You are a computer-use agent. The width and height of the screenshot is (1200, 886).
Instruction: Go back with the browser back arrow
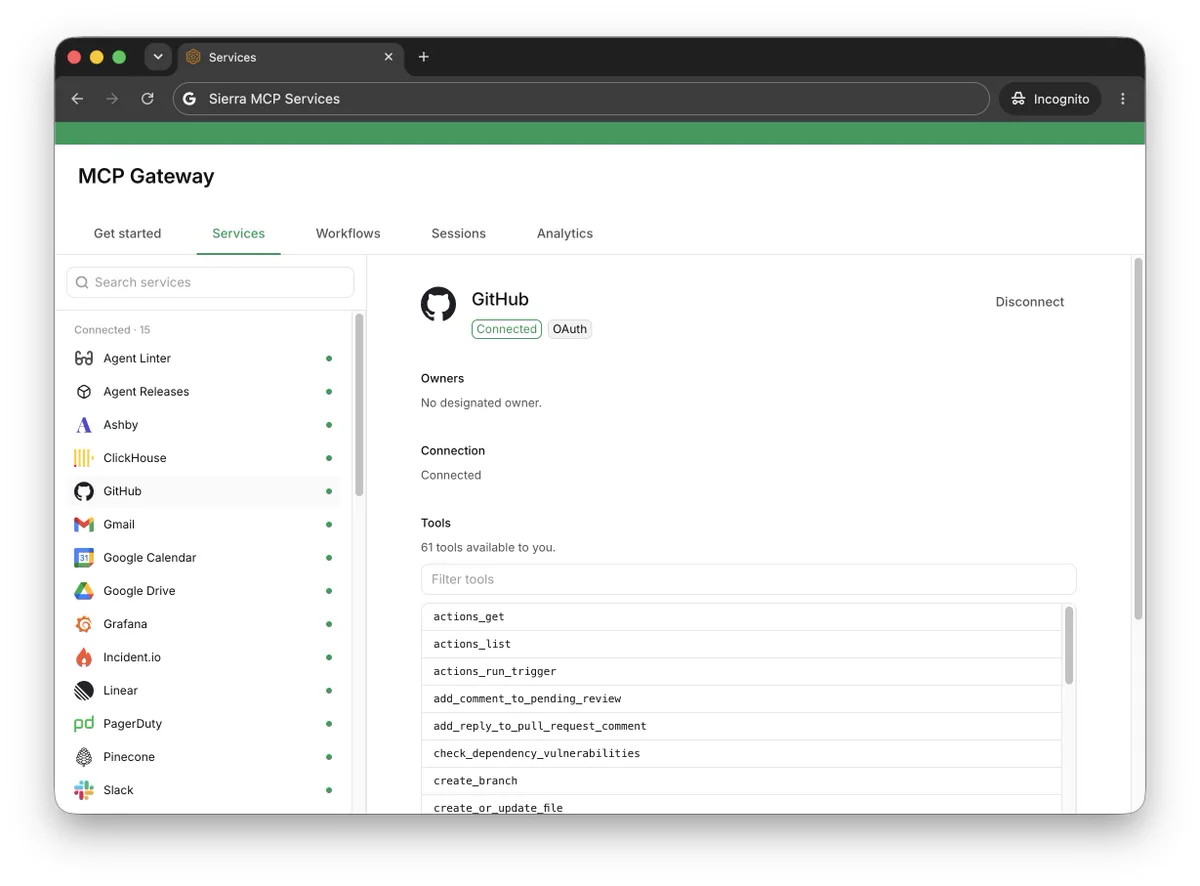[77, 99]
